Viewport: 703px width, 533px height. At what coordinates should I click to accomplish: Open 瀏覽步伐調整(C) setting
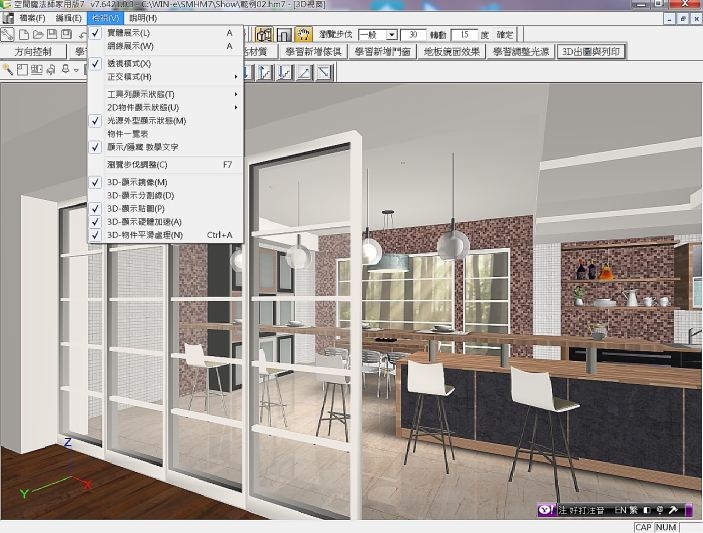(166, 165)
